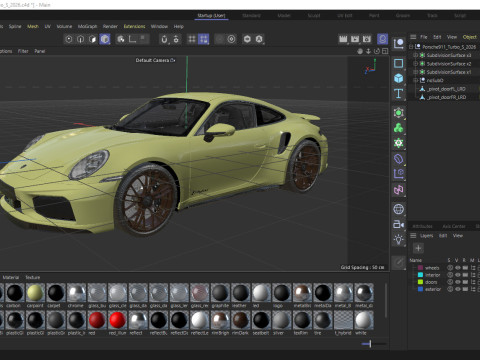Open viewport Filter menu

[x=23, y=51]
